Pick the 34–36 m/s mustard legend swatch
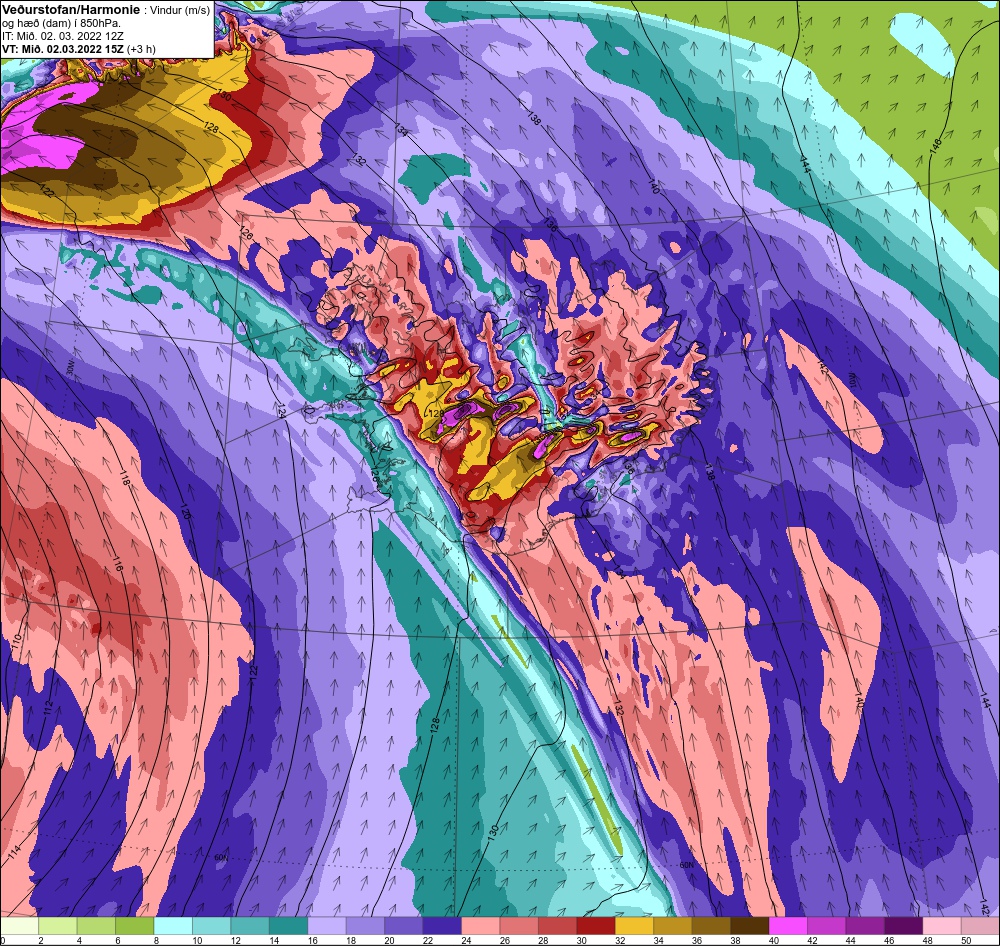This screenshot has height=946, width=1000. coord(673,926)
